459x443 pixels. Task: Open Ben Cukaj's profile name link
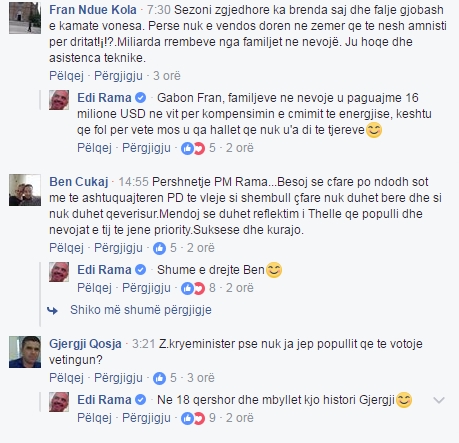[x=79, y=182]
